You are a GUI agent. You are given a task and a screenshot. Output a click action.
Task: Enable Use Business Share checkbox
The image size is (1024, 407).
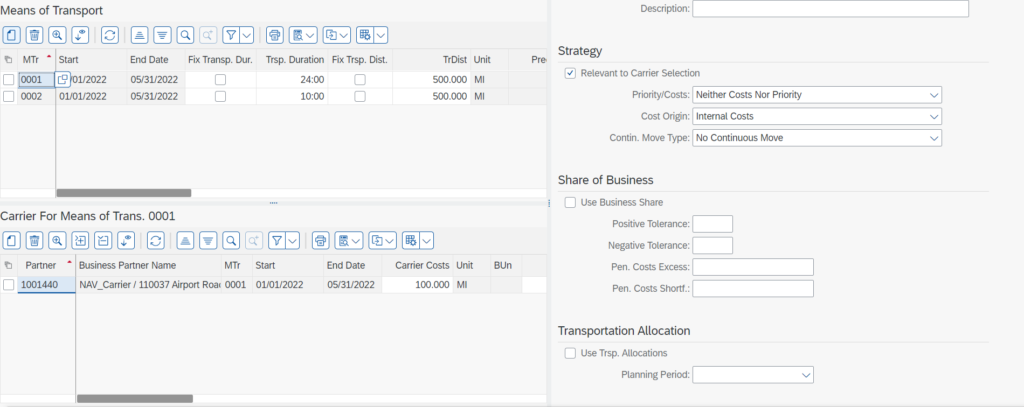570,202
